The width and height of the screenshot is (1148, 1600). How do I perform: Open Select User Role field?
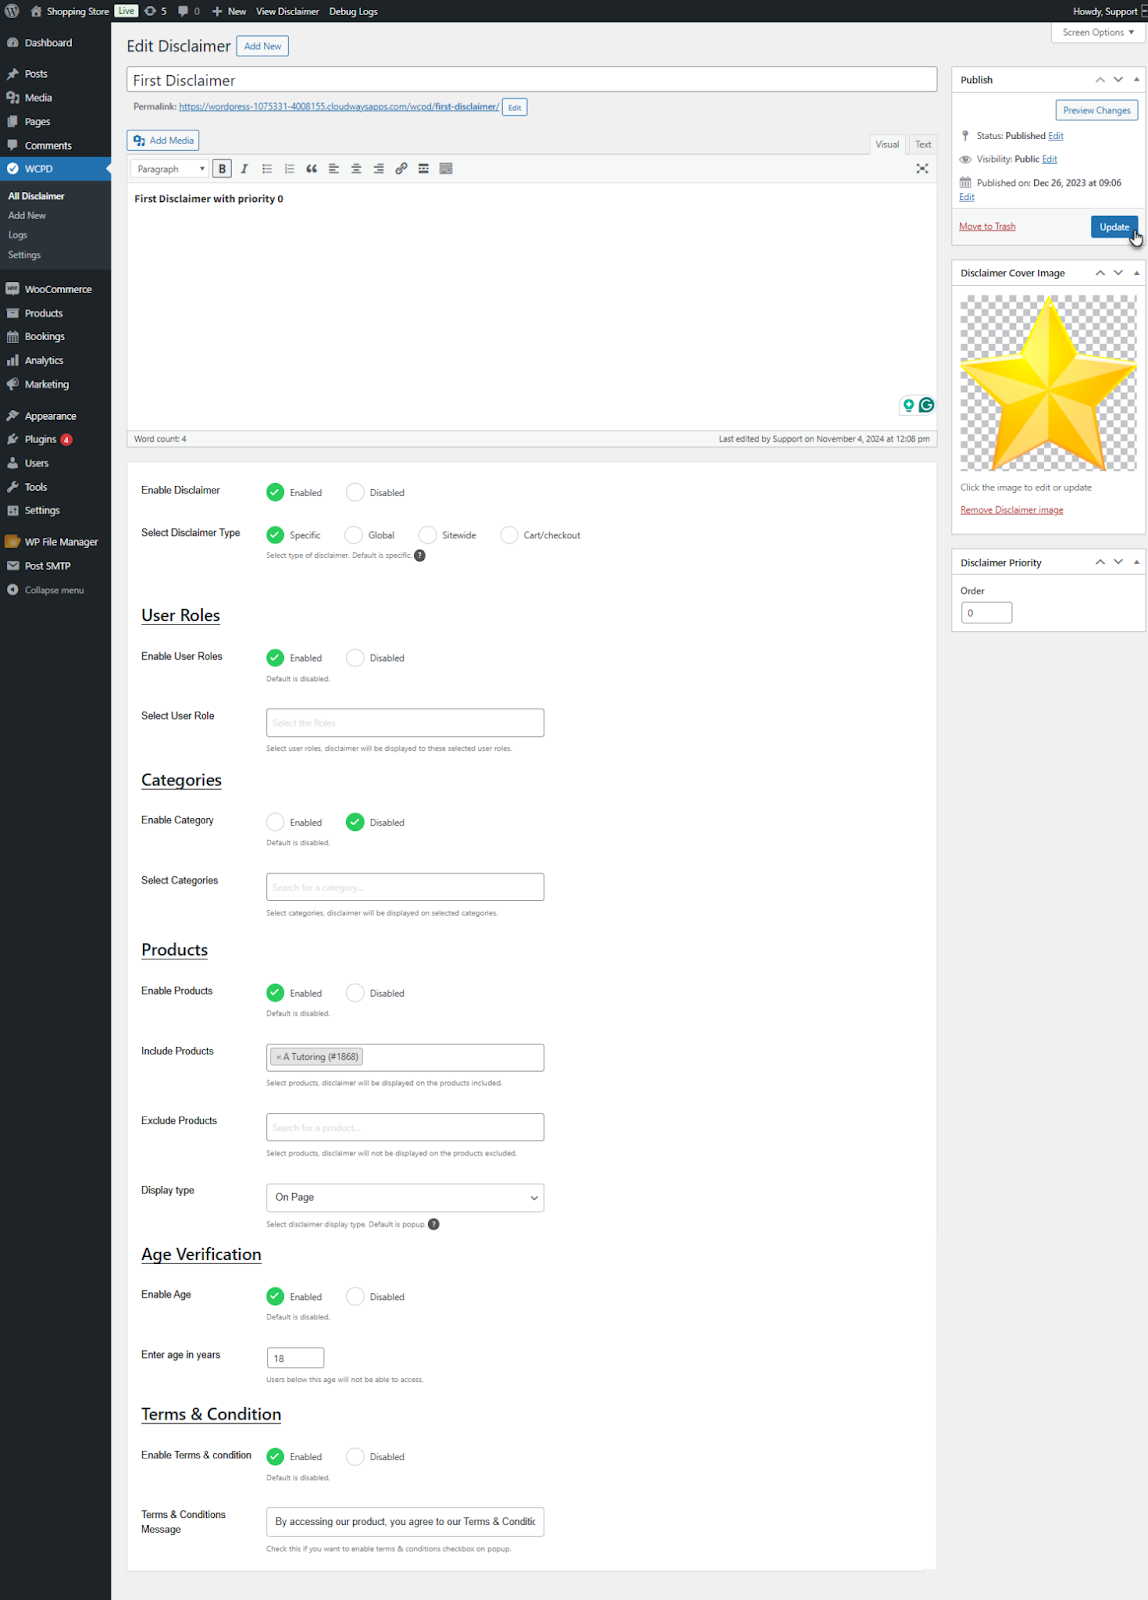pyautogui.click(x=405, y=722)
